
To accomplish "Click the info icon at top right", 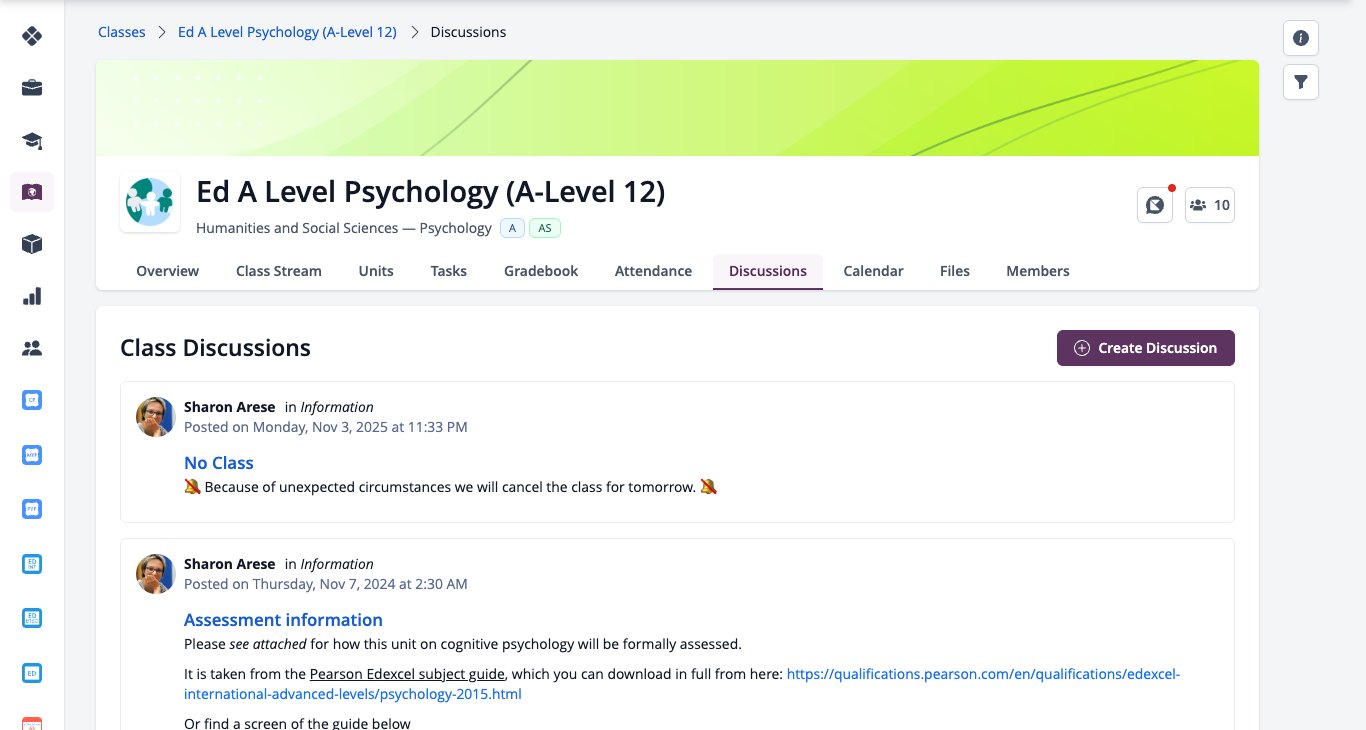I will tap(1301, 38).
